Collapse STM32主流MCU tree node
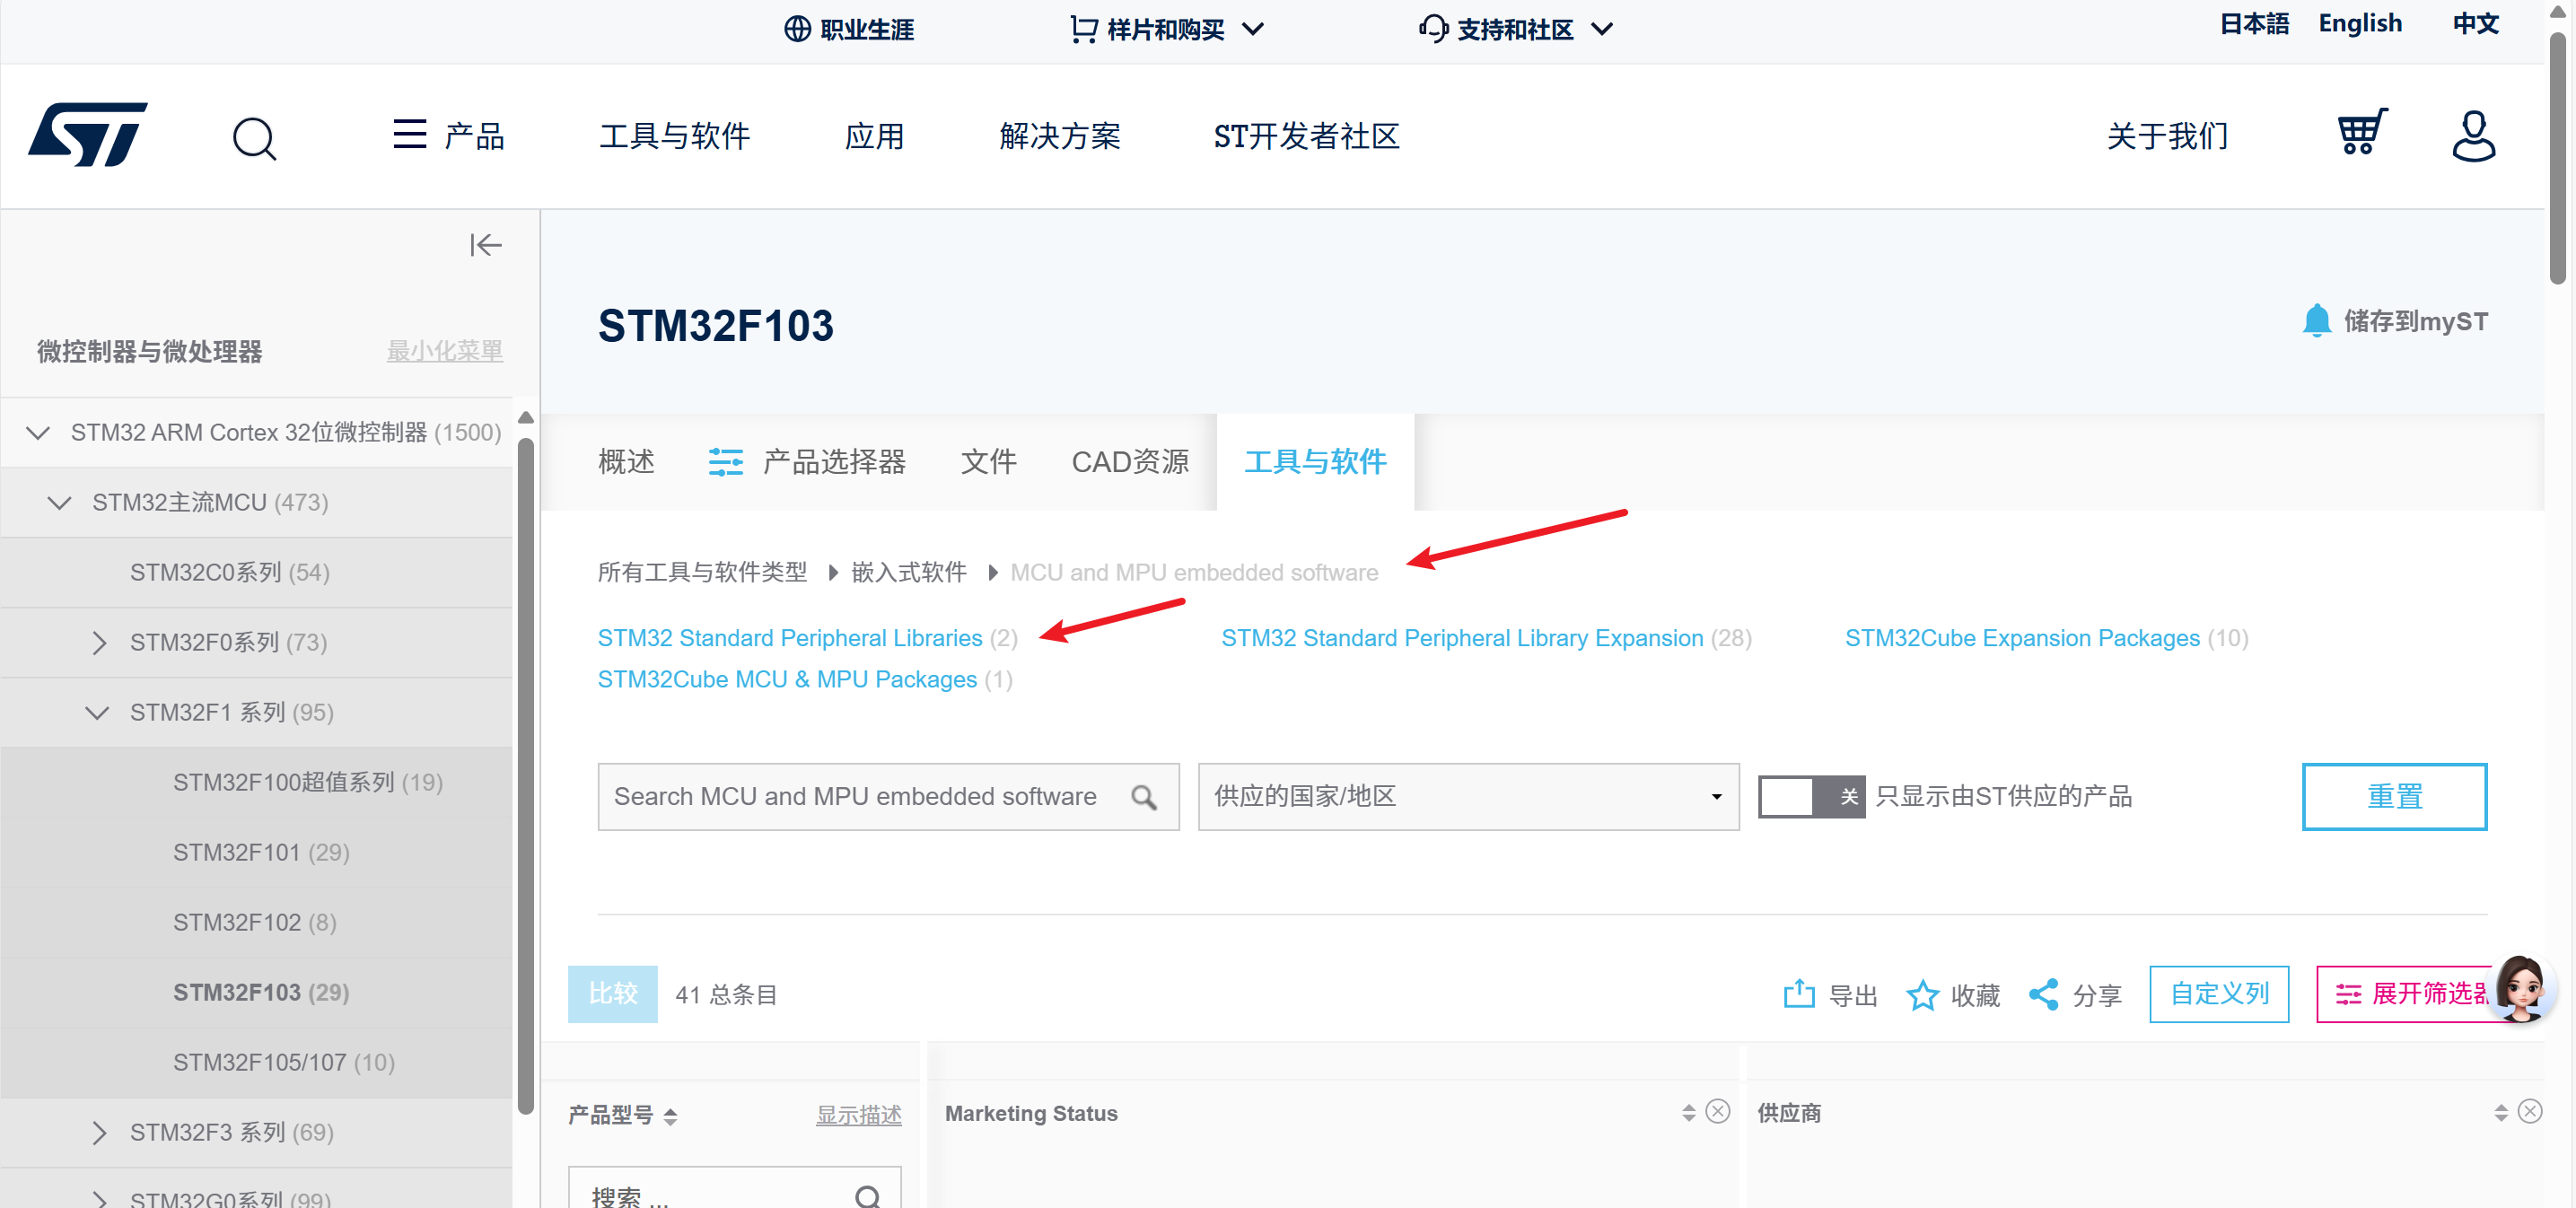The image size is (2576, 1208). point(60,503)
